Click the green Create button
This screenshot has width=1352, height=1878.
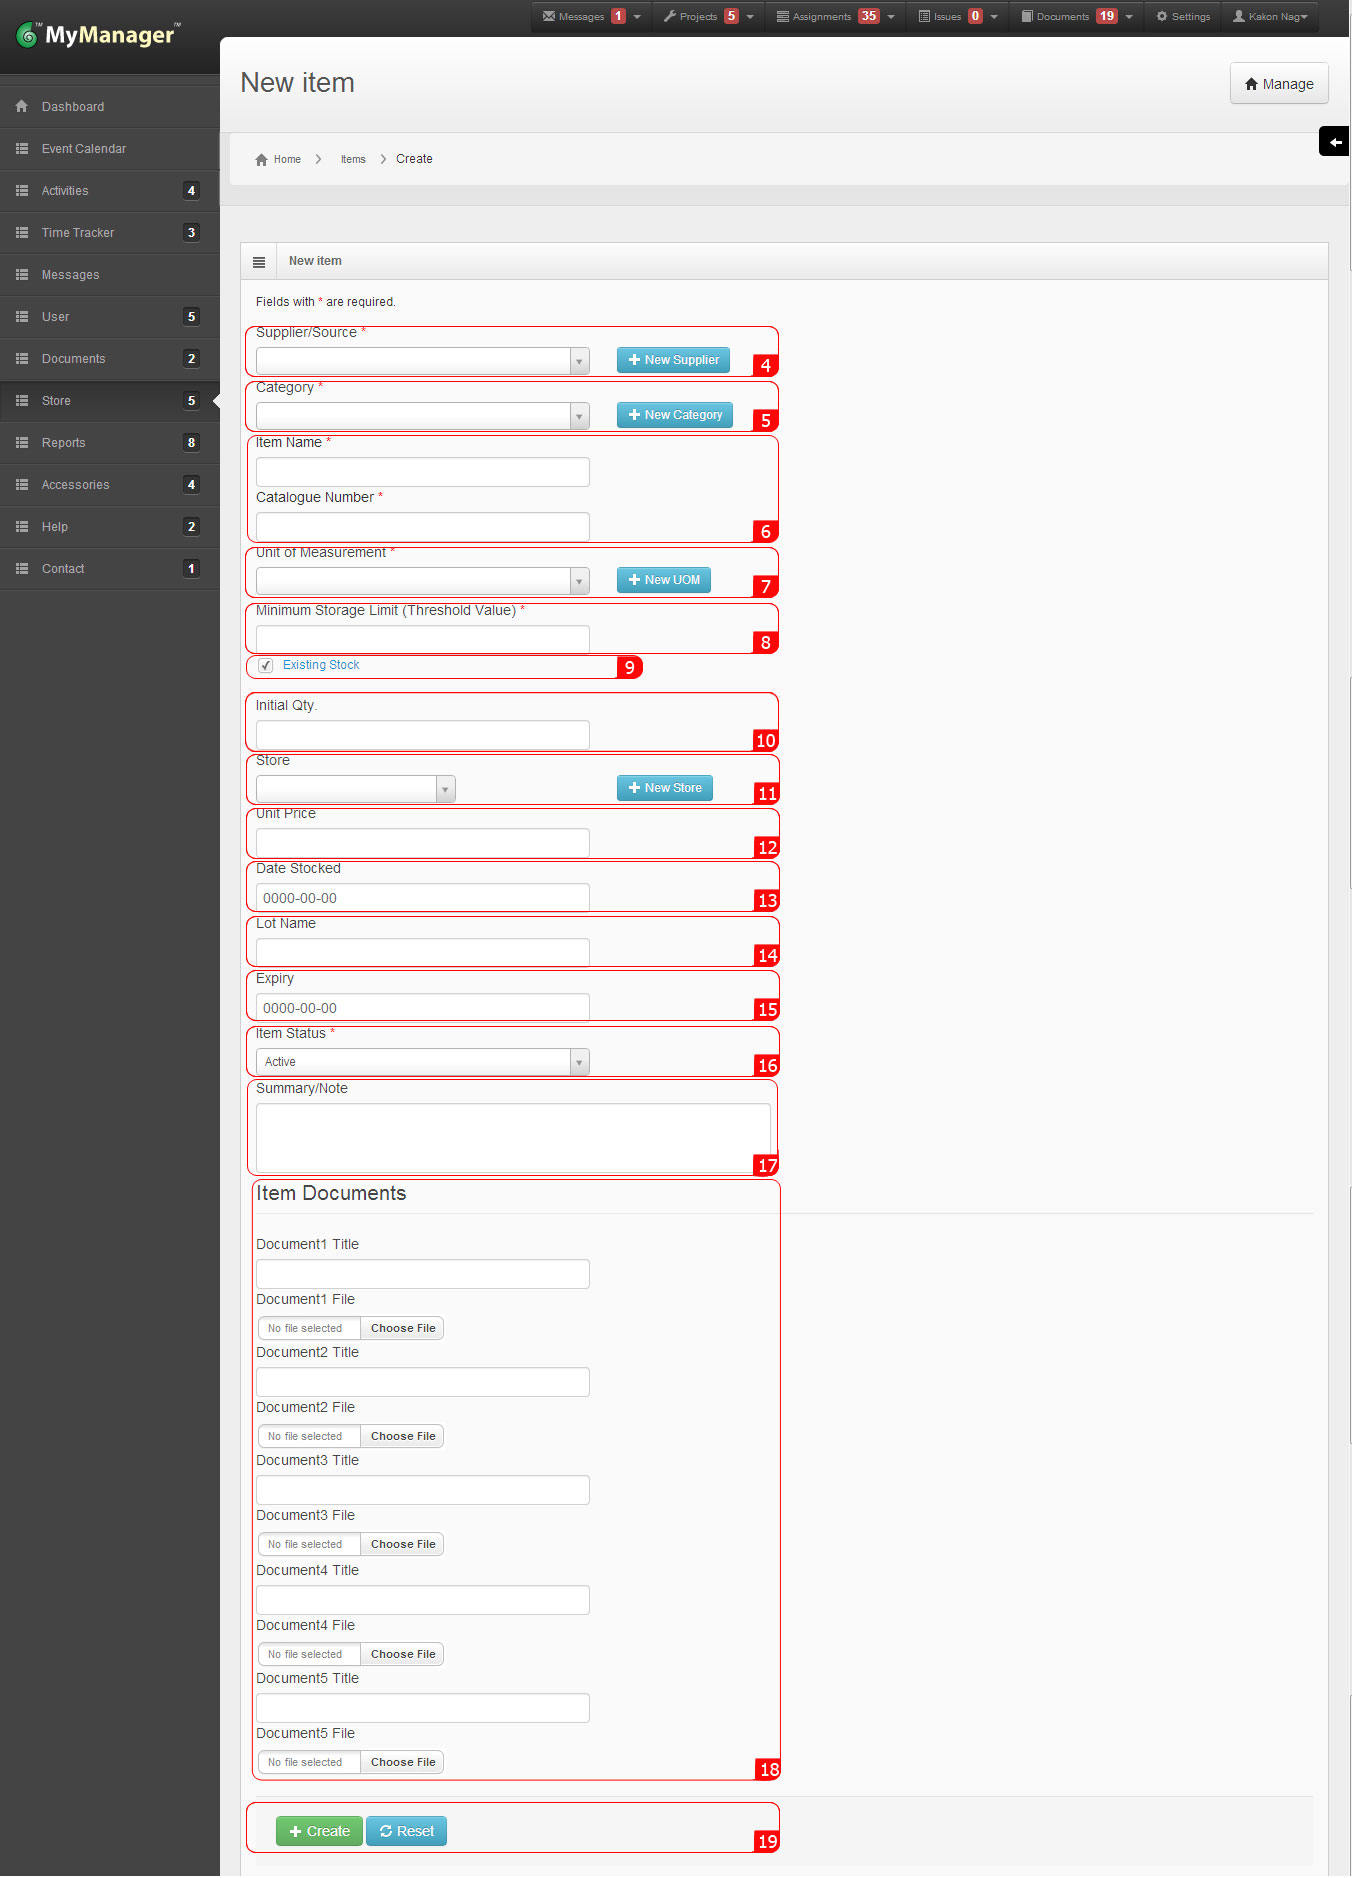319,1831
